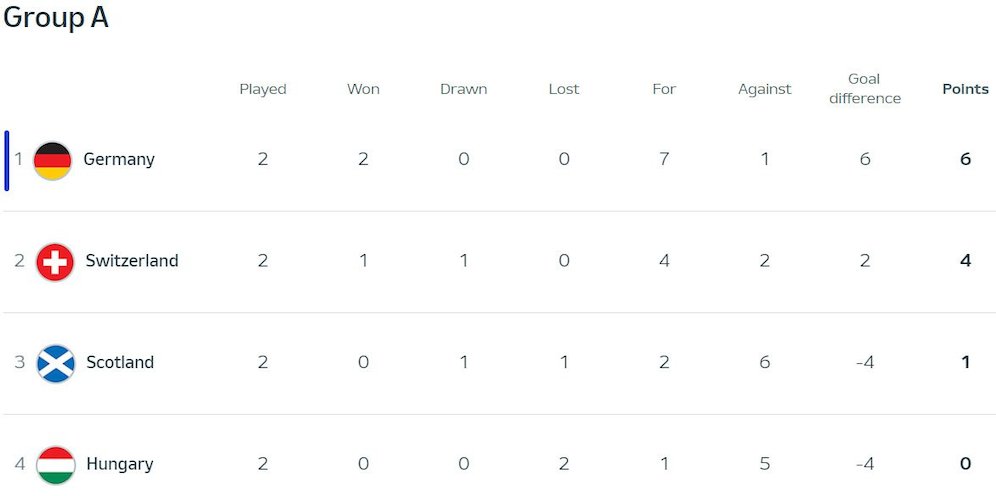
Task: Open the Germany team link
Action: [119, 160]
